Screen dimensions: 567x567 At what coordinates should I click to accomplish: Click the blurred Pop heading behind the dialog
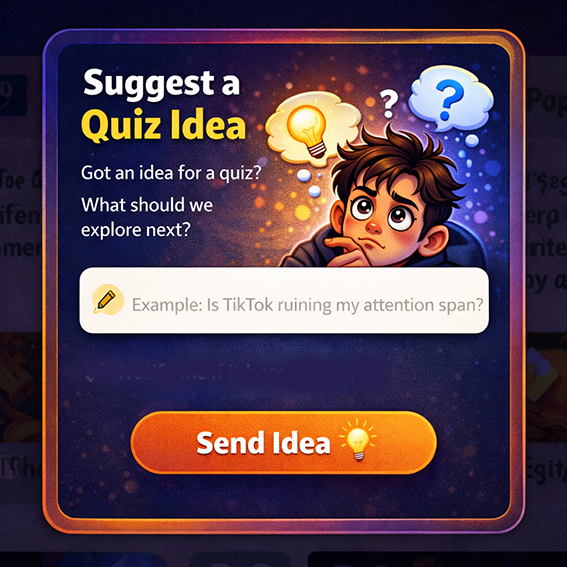pos(546,101)
